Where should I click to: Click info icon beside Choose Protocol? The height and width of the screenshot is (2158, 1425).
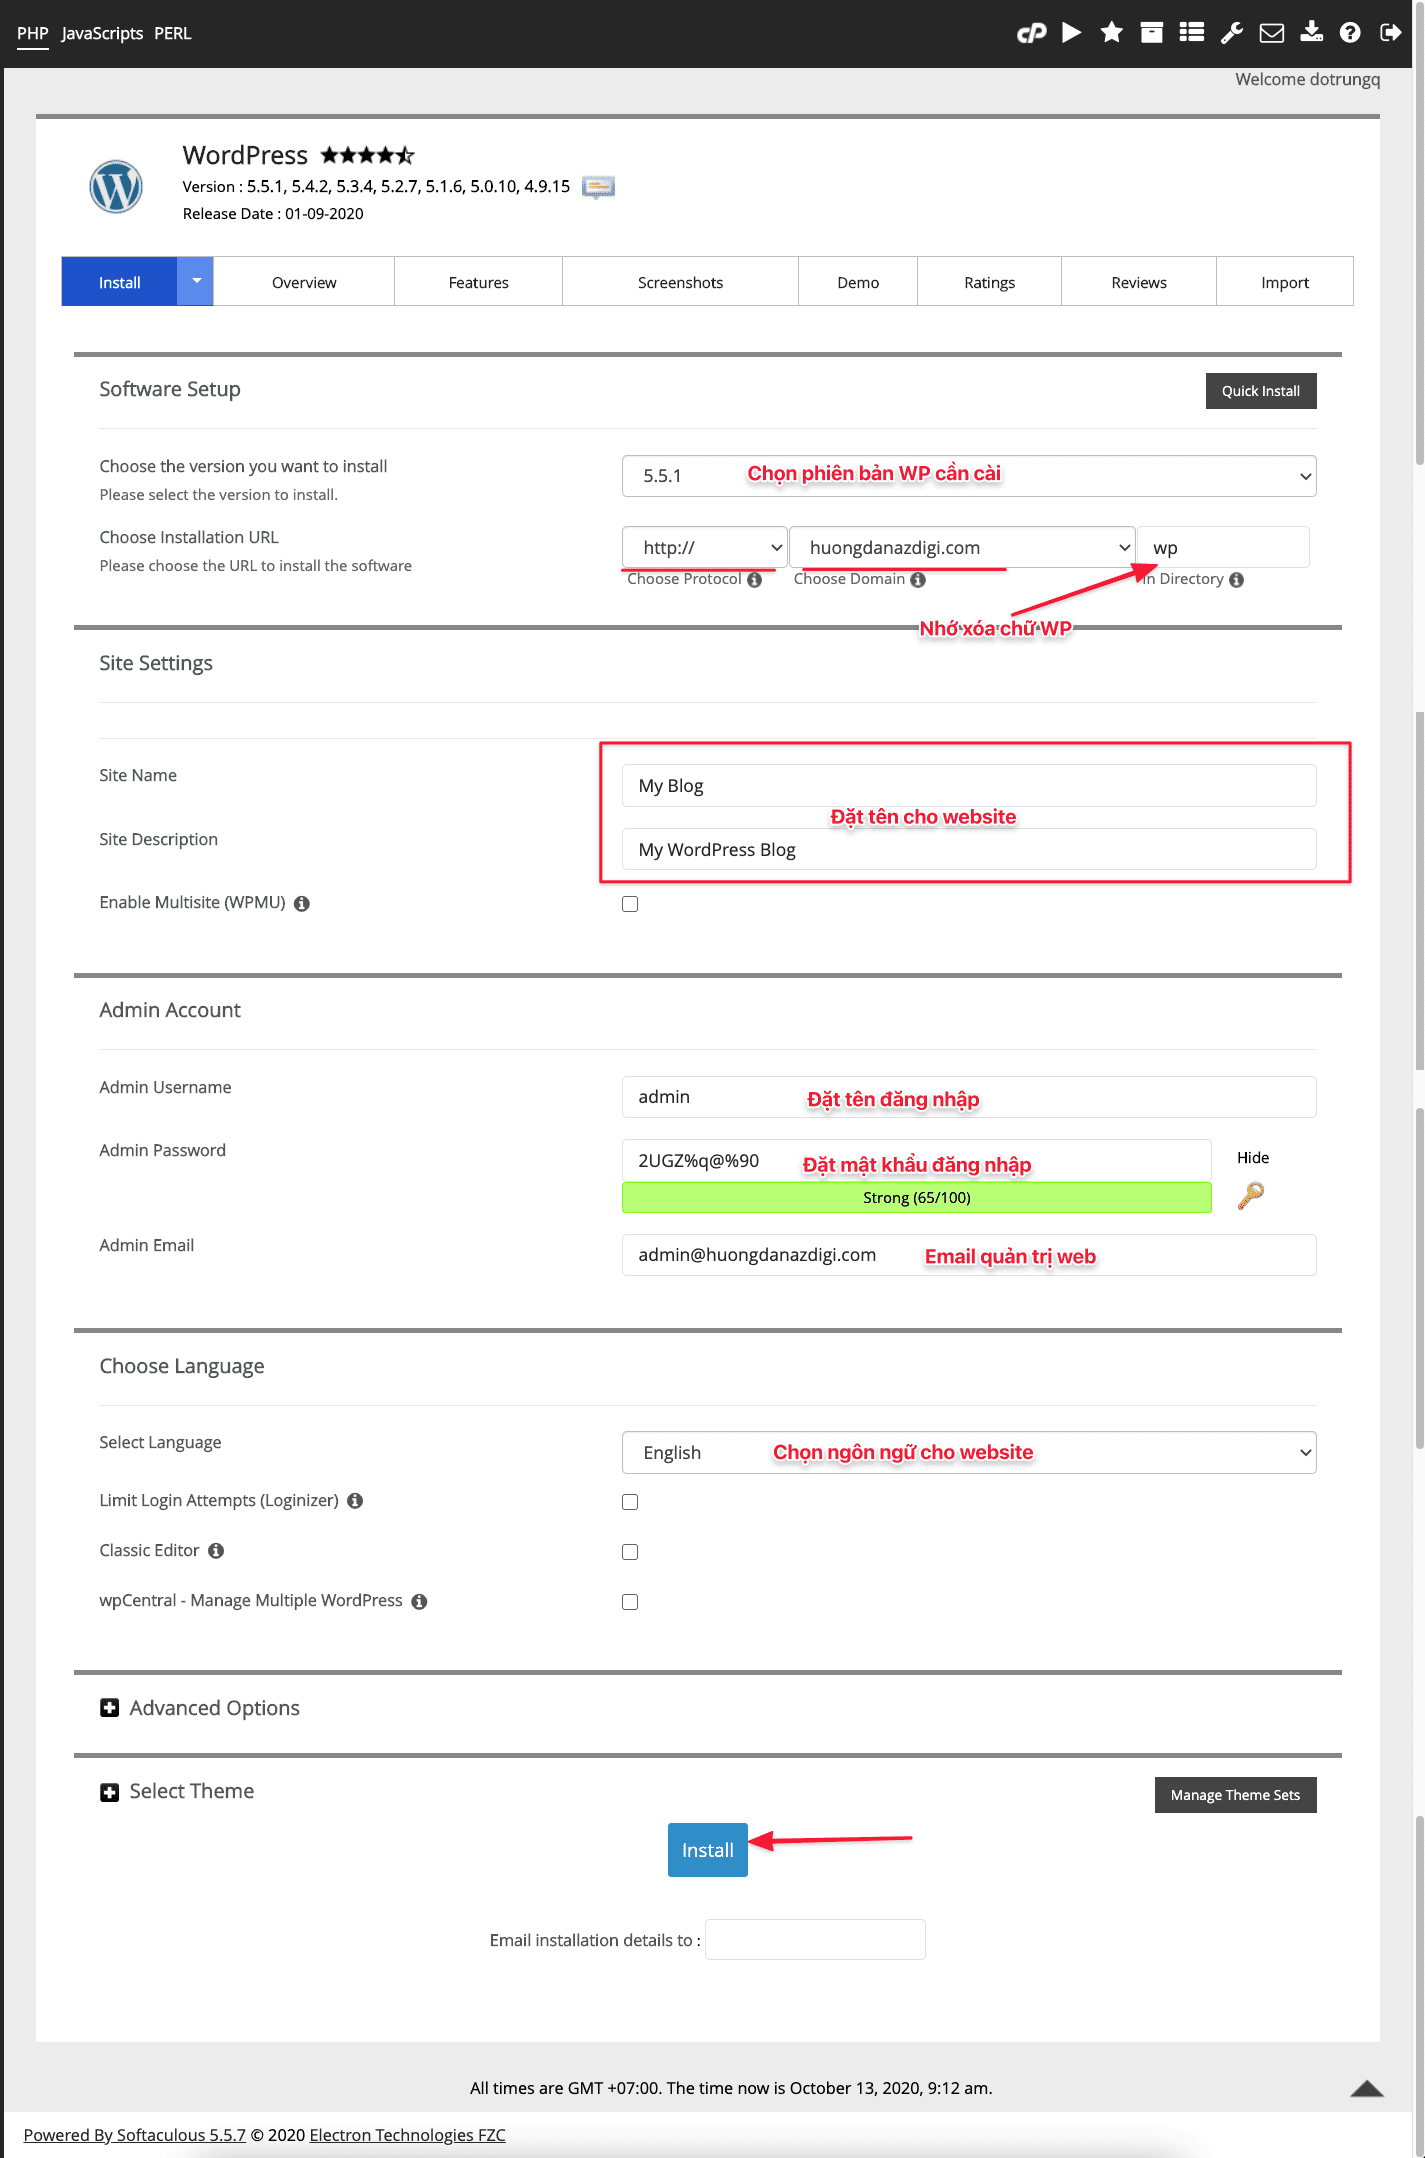[x=755, y=580]
